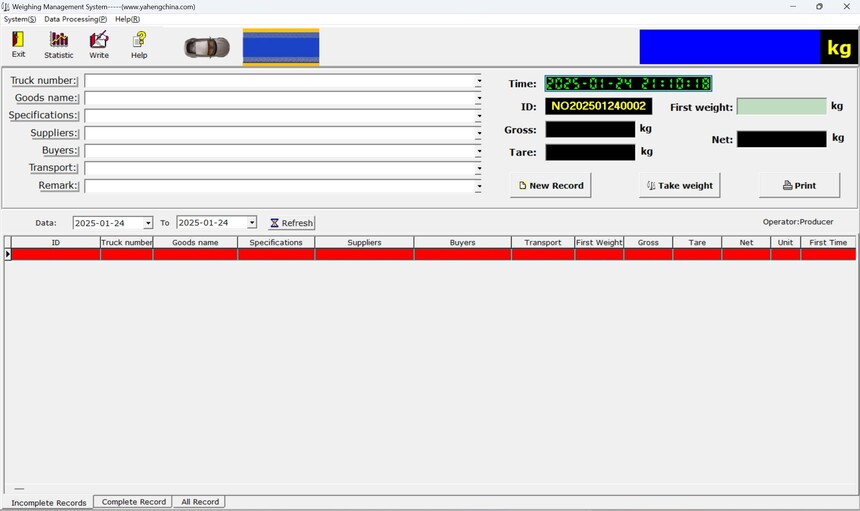Click the blue and yellow striped panel

point(281,47)
